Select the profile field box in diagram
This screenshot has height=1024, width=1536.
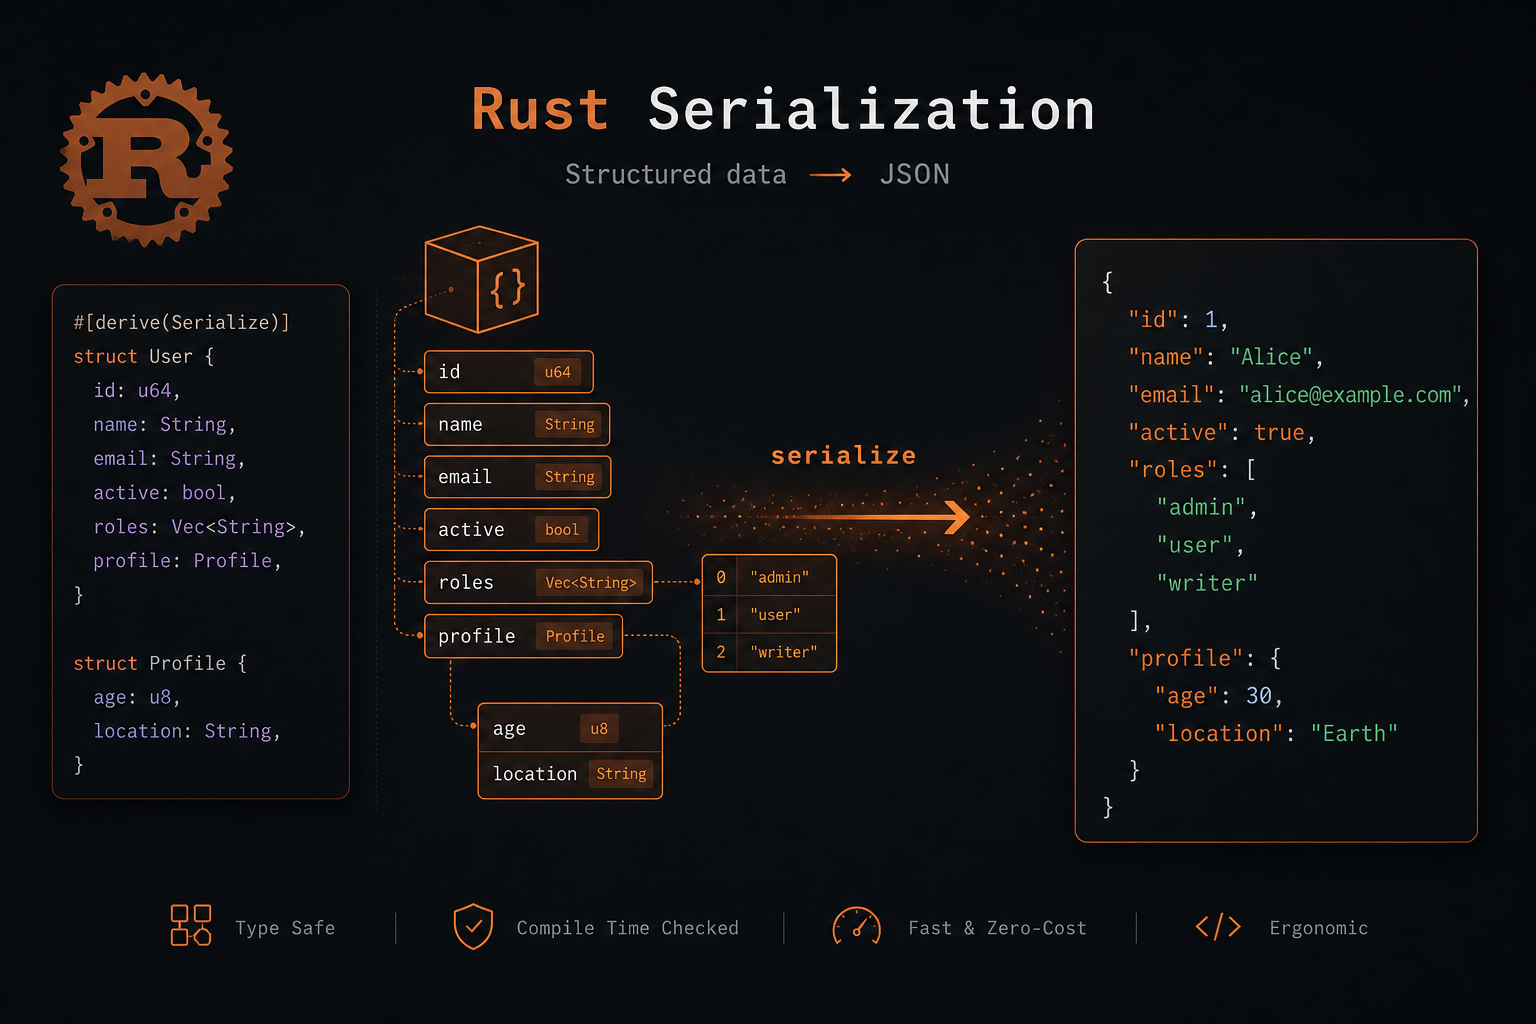point(523,636)
